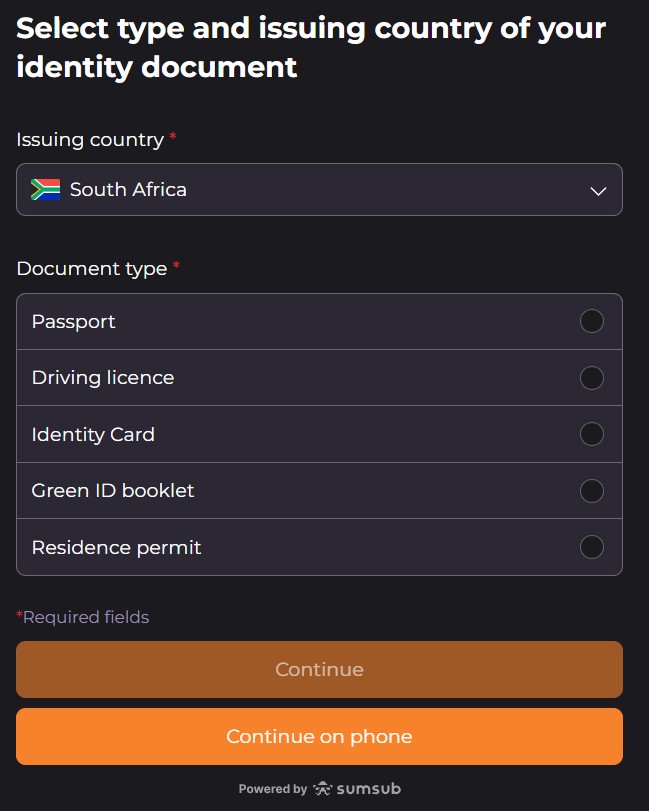This screenshot has width=649, height=811.
Task: Click the Identity Card row label
Action: click(93, 434)
